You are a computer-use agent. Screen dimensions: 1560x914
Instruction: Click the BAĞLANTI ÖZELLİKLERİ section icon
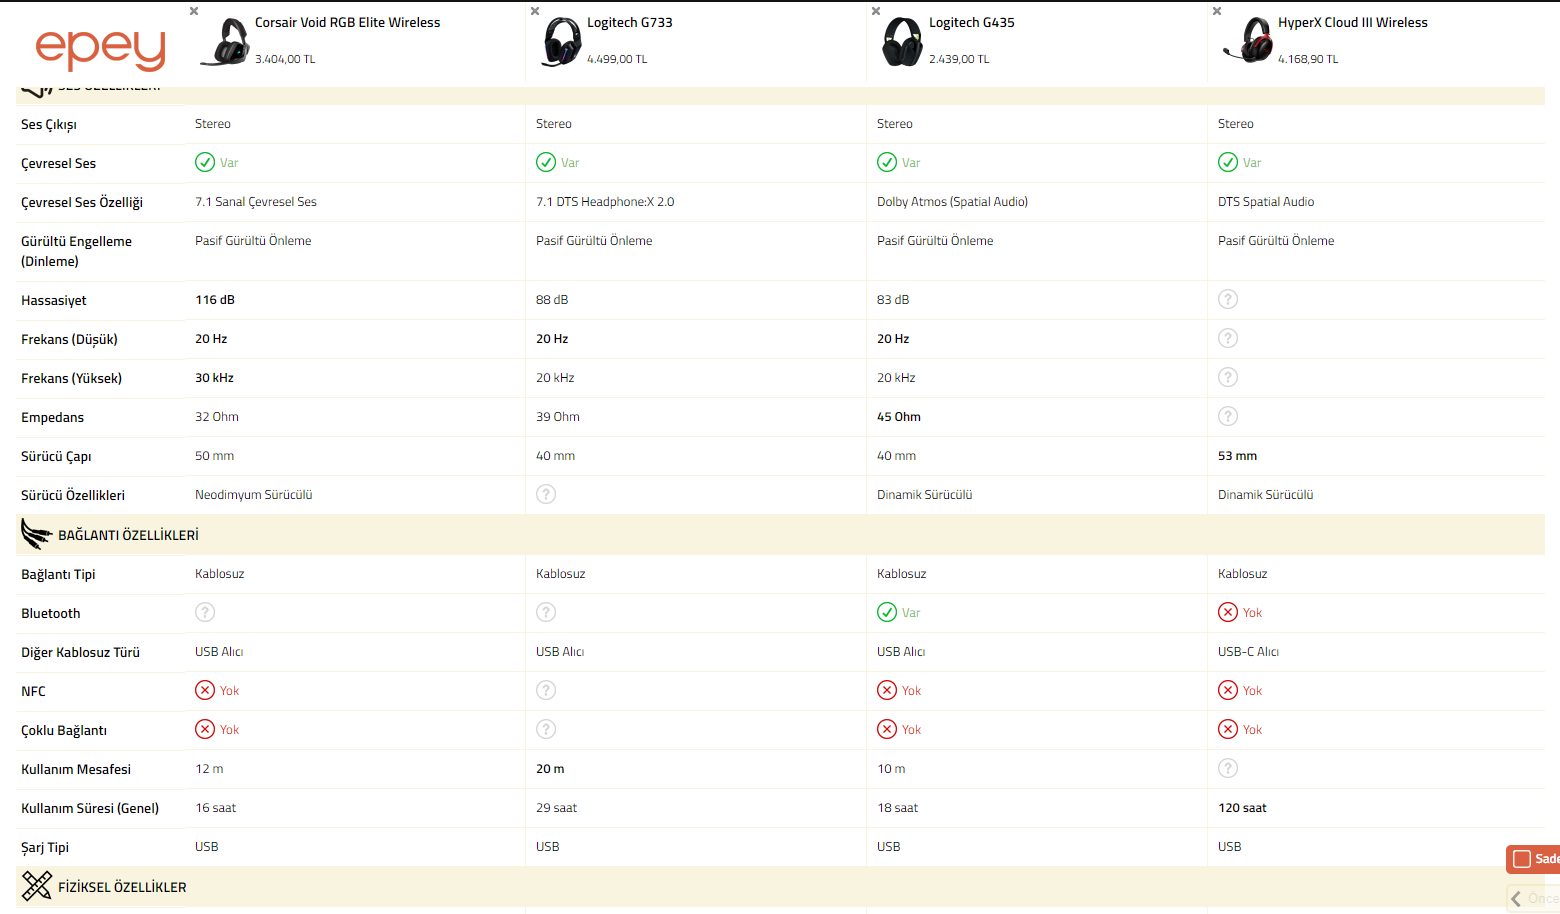pos(36,535)
